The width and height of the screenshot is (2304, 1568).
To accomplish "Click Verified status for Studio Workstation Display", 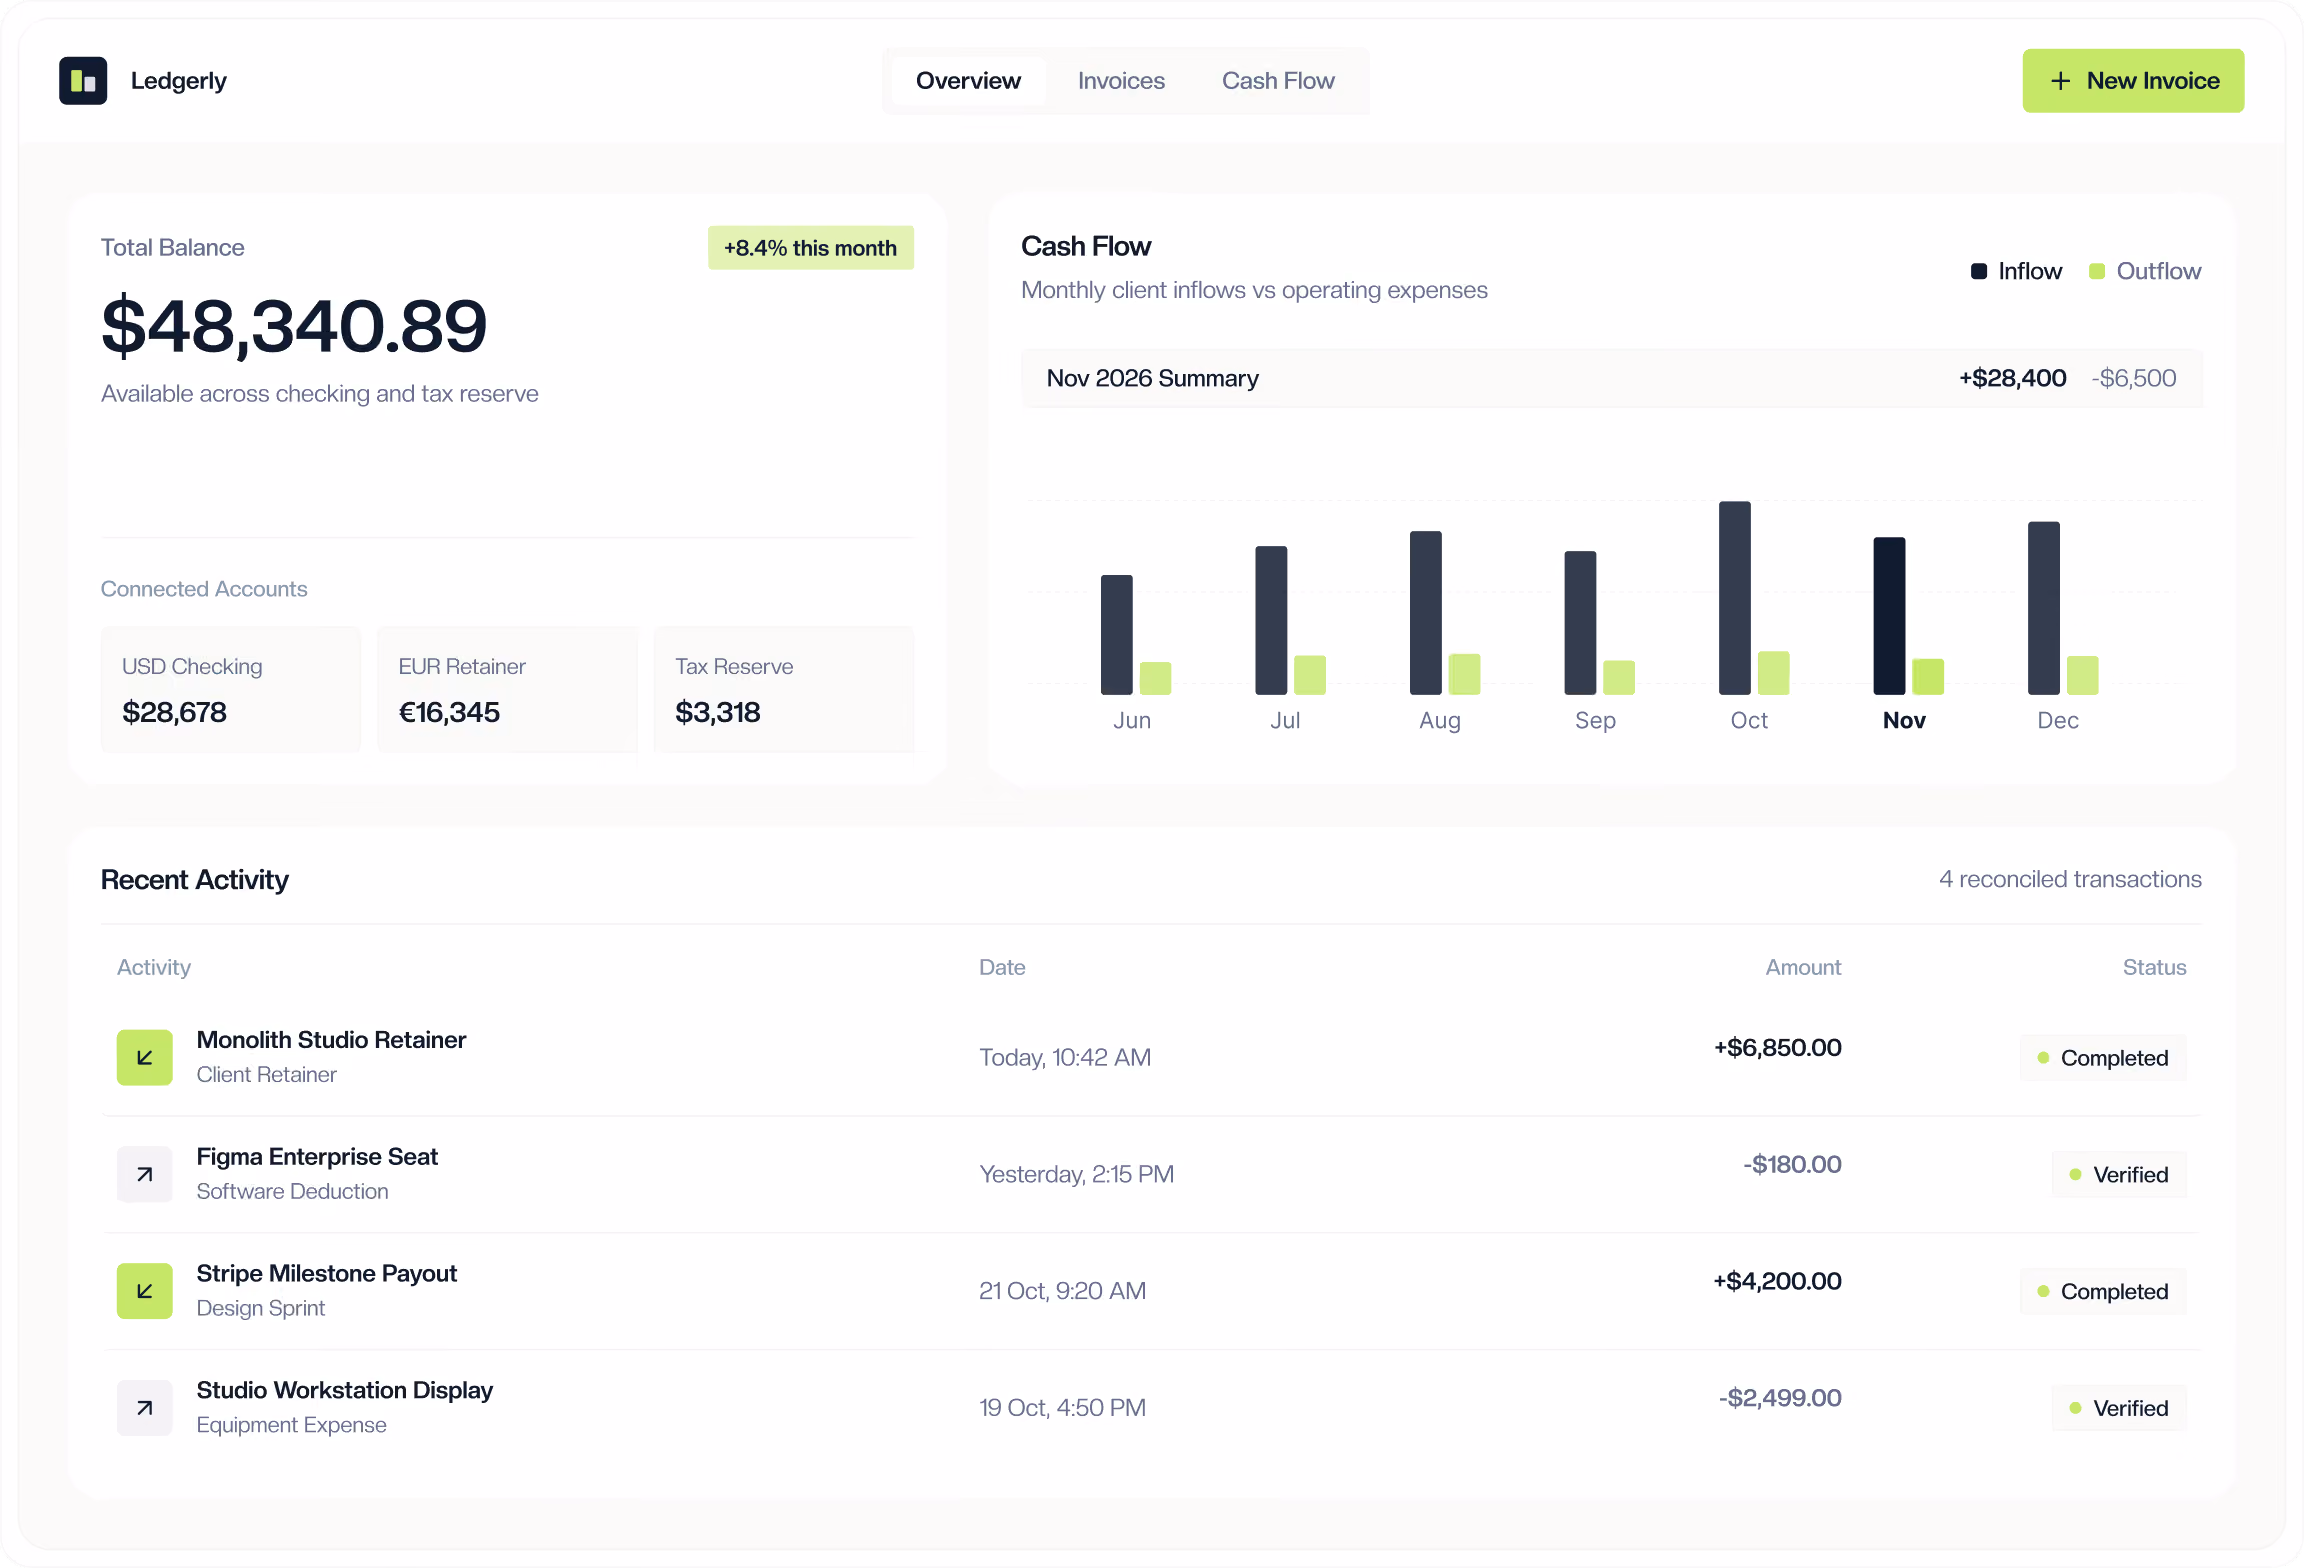I will (2119, 1409).
